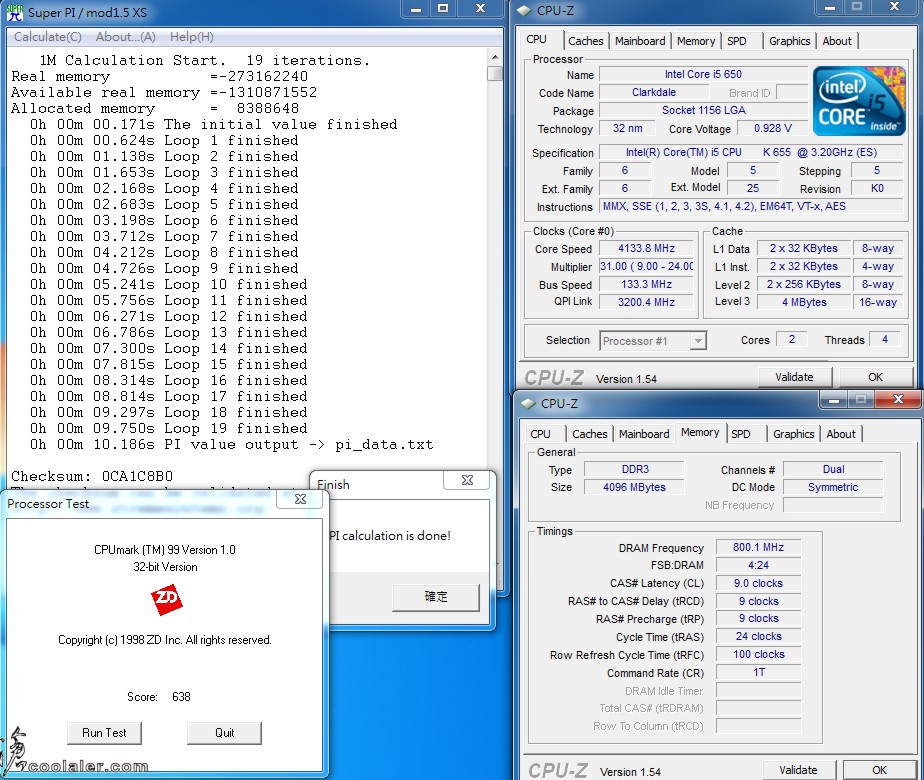Switch to Memory tab in upper CPU-Z
The image size is (924, 780).
(x=696, y=41)
